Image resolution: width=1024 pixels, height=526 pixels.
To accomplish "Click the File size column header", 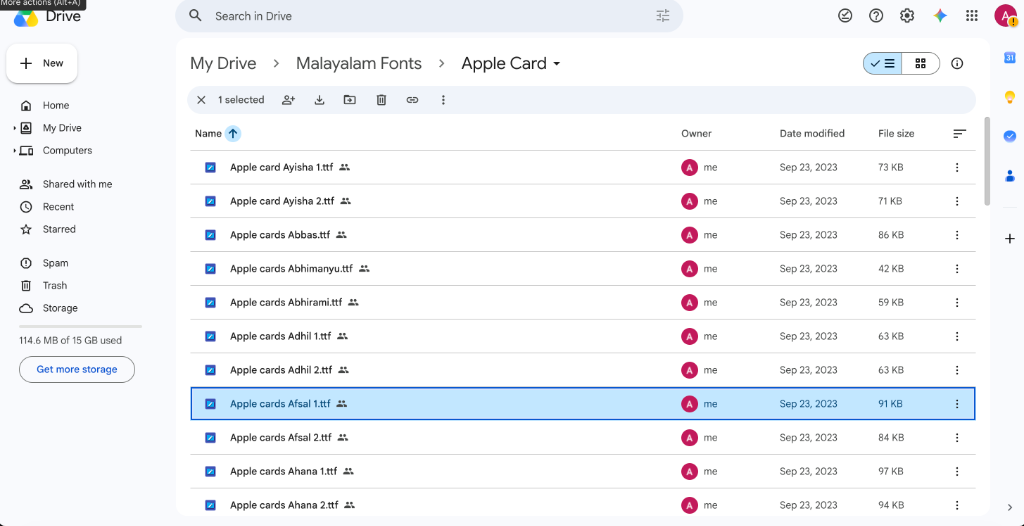I will pos(896,133).
